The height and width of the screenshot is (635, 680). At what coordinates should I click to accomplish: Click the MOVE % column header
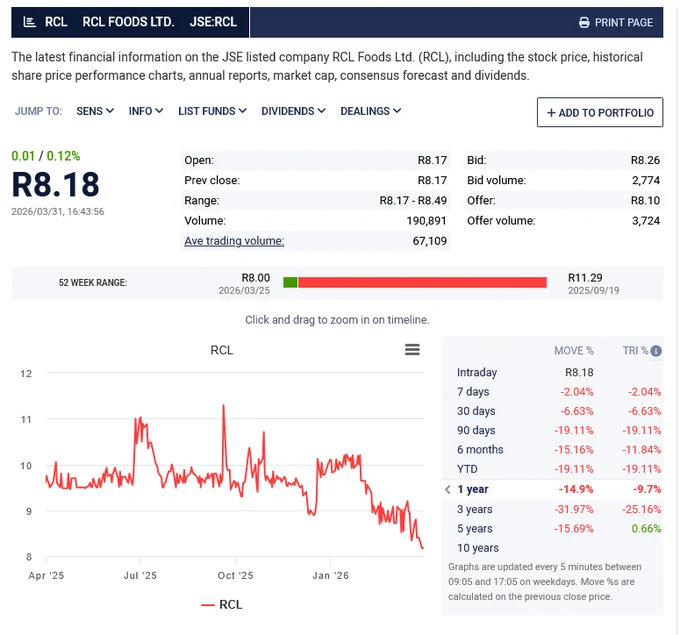point(574,350)
